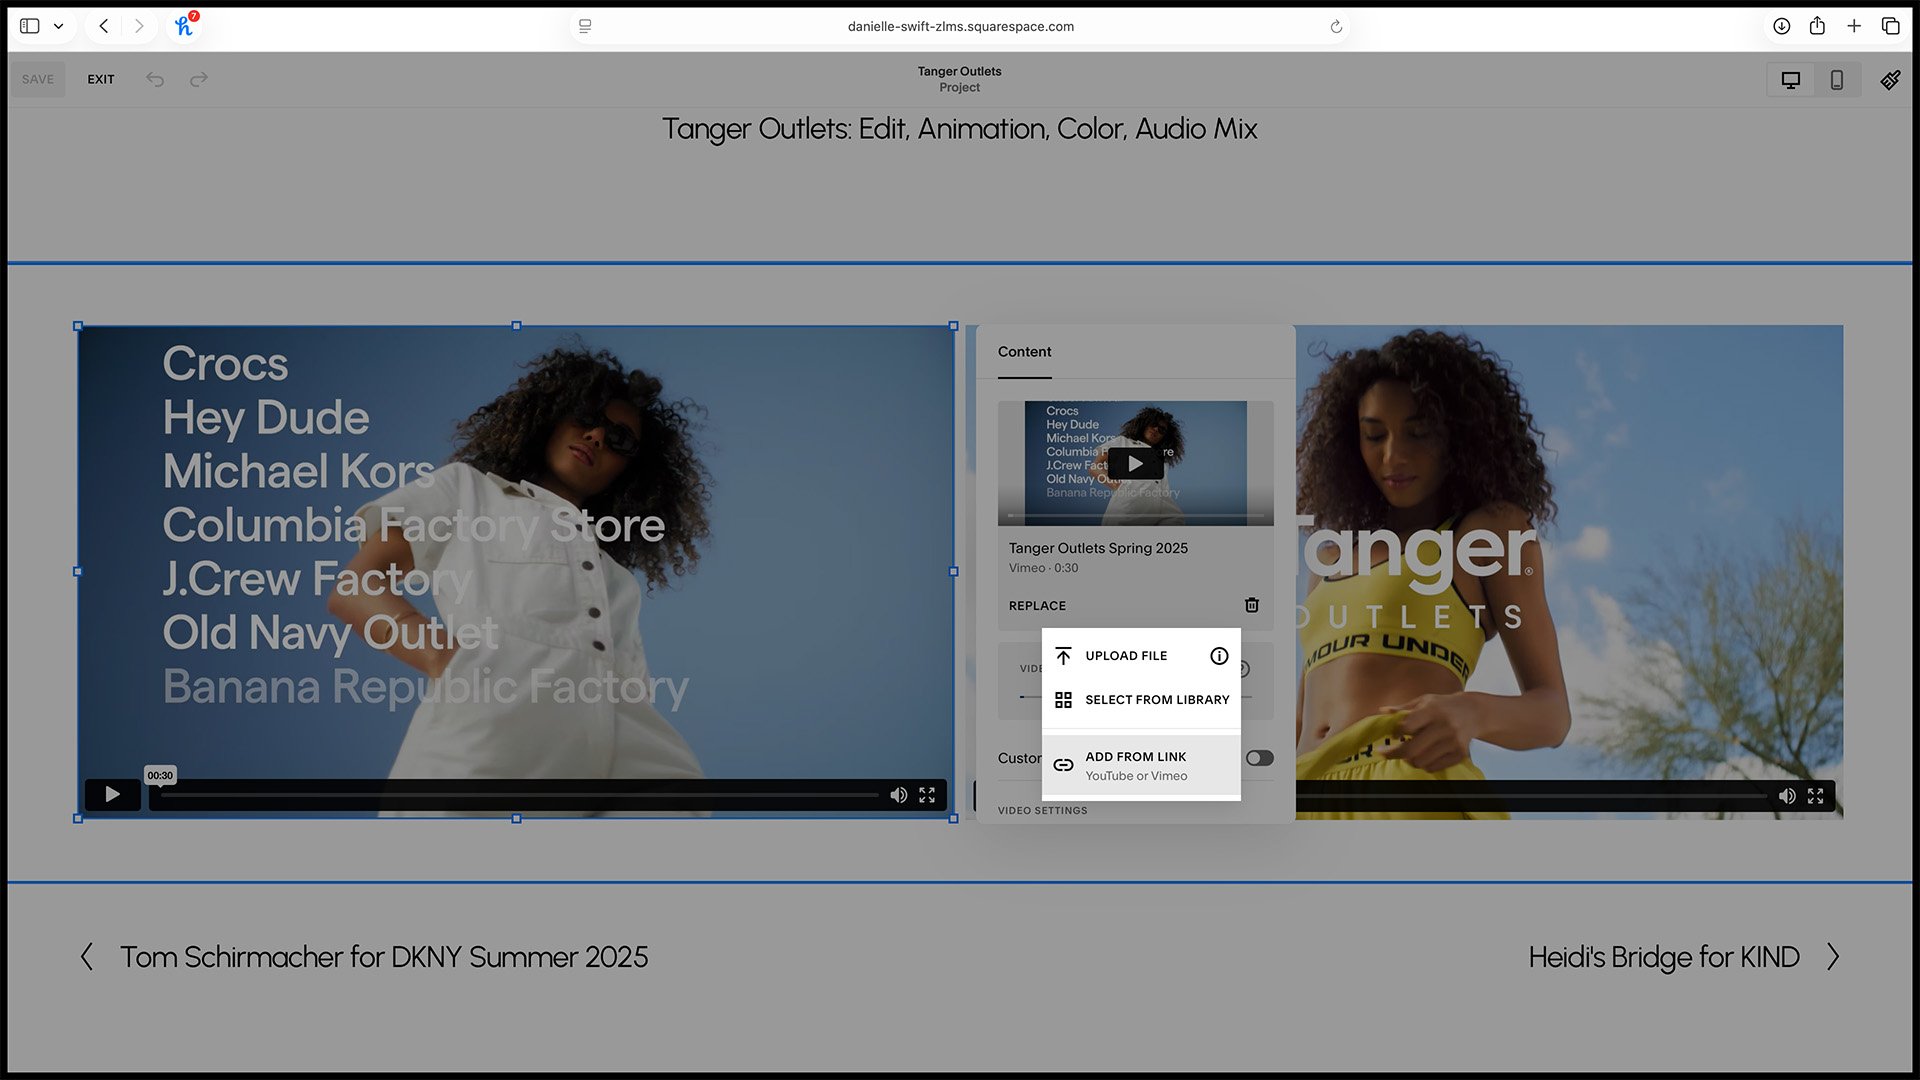Viewport: 1920px width, 1080px height.
Task: Open next project Heidi's Bridge for KIND
Action: coord(1664,957)
